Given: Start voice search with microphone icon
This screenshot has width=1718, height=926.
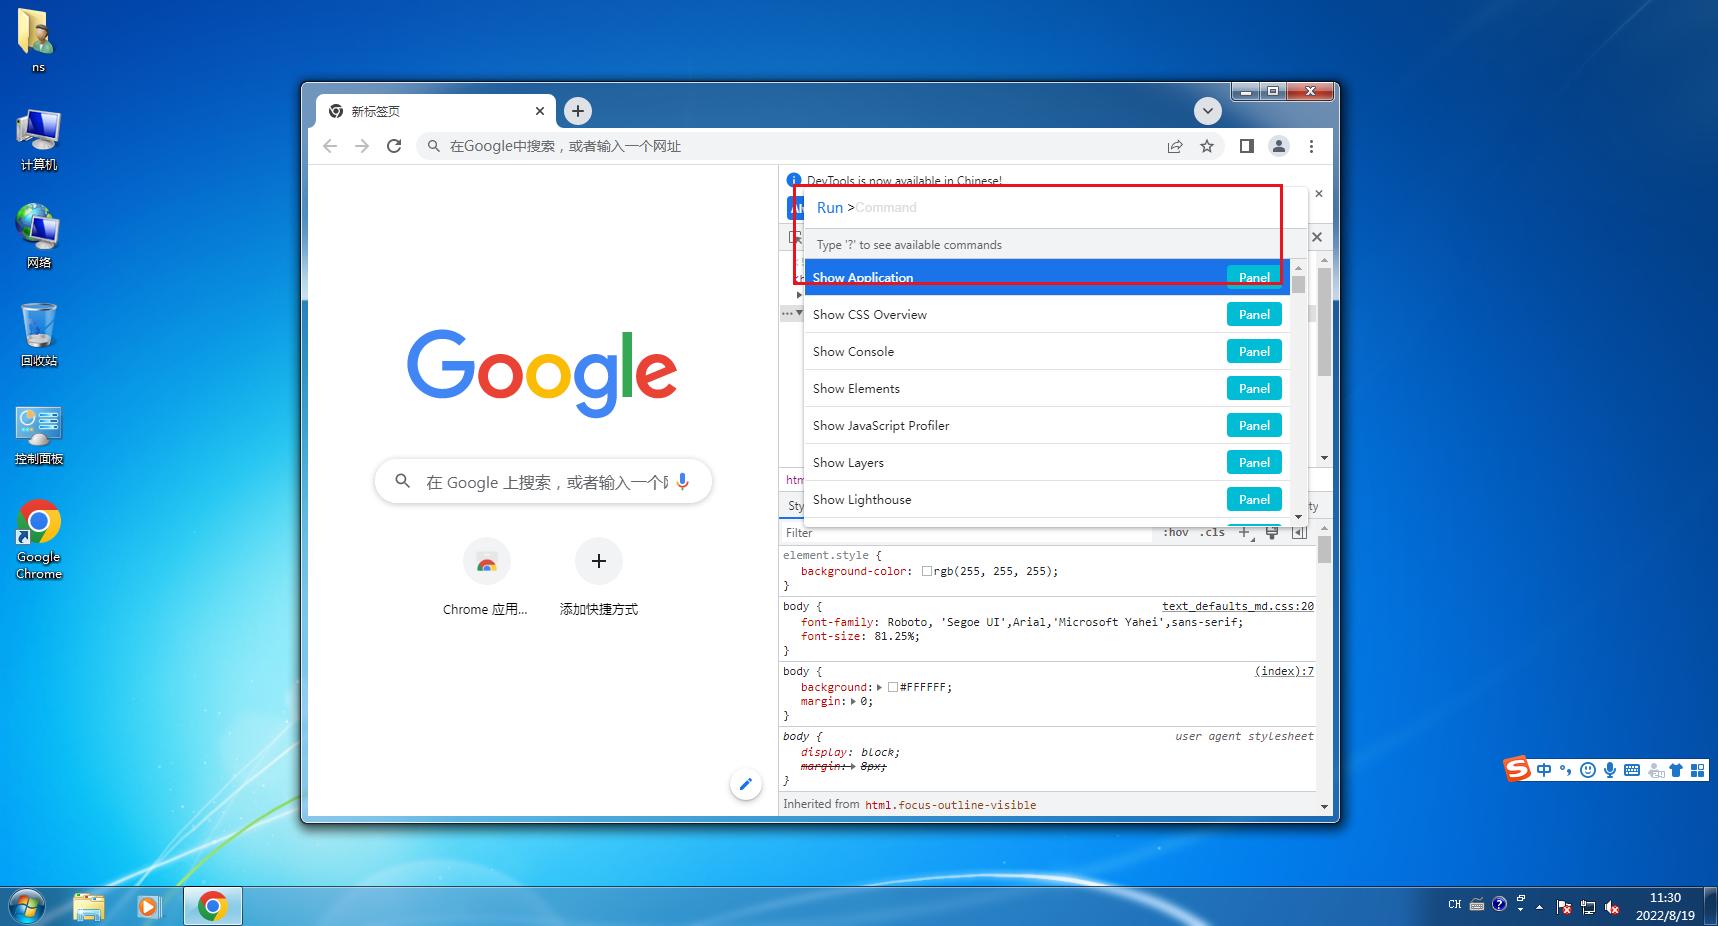Looking at the screenshot, I should [x=683, y=482].
